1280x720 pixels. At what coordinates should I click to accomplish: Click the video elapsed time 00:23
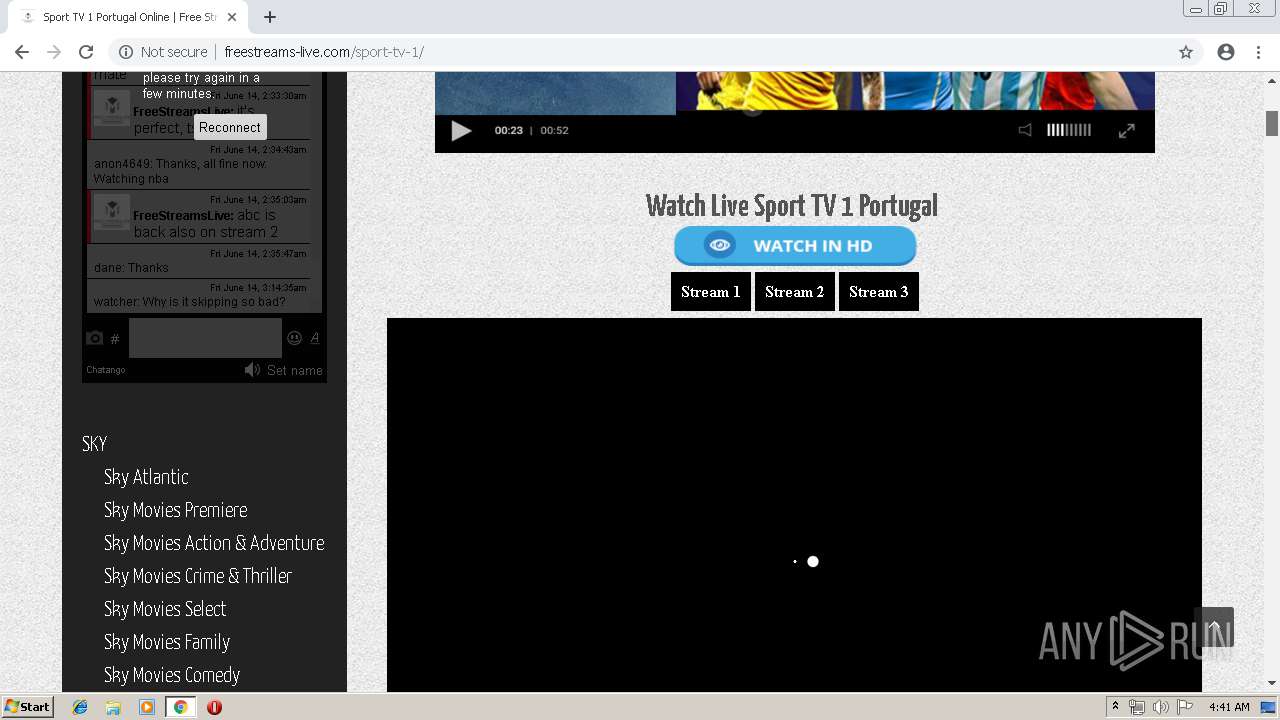(508, 130)
